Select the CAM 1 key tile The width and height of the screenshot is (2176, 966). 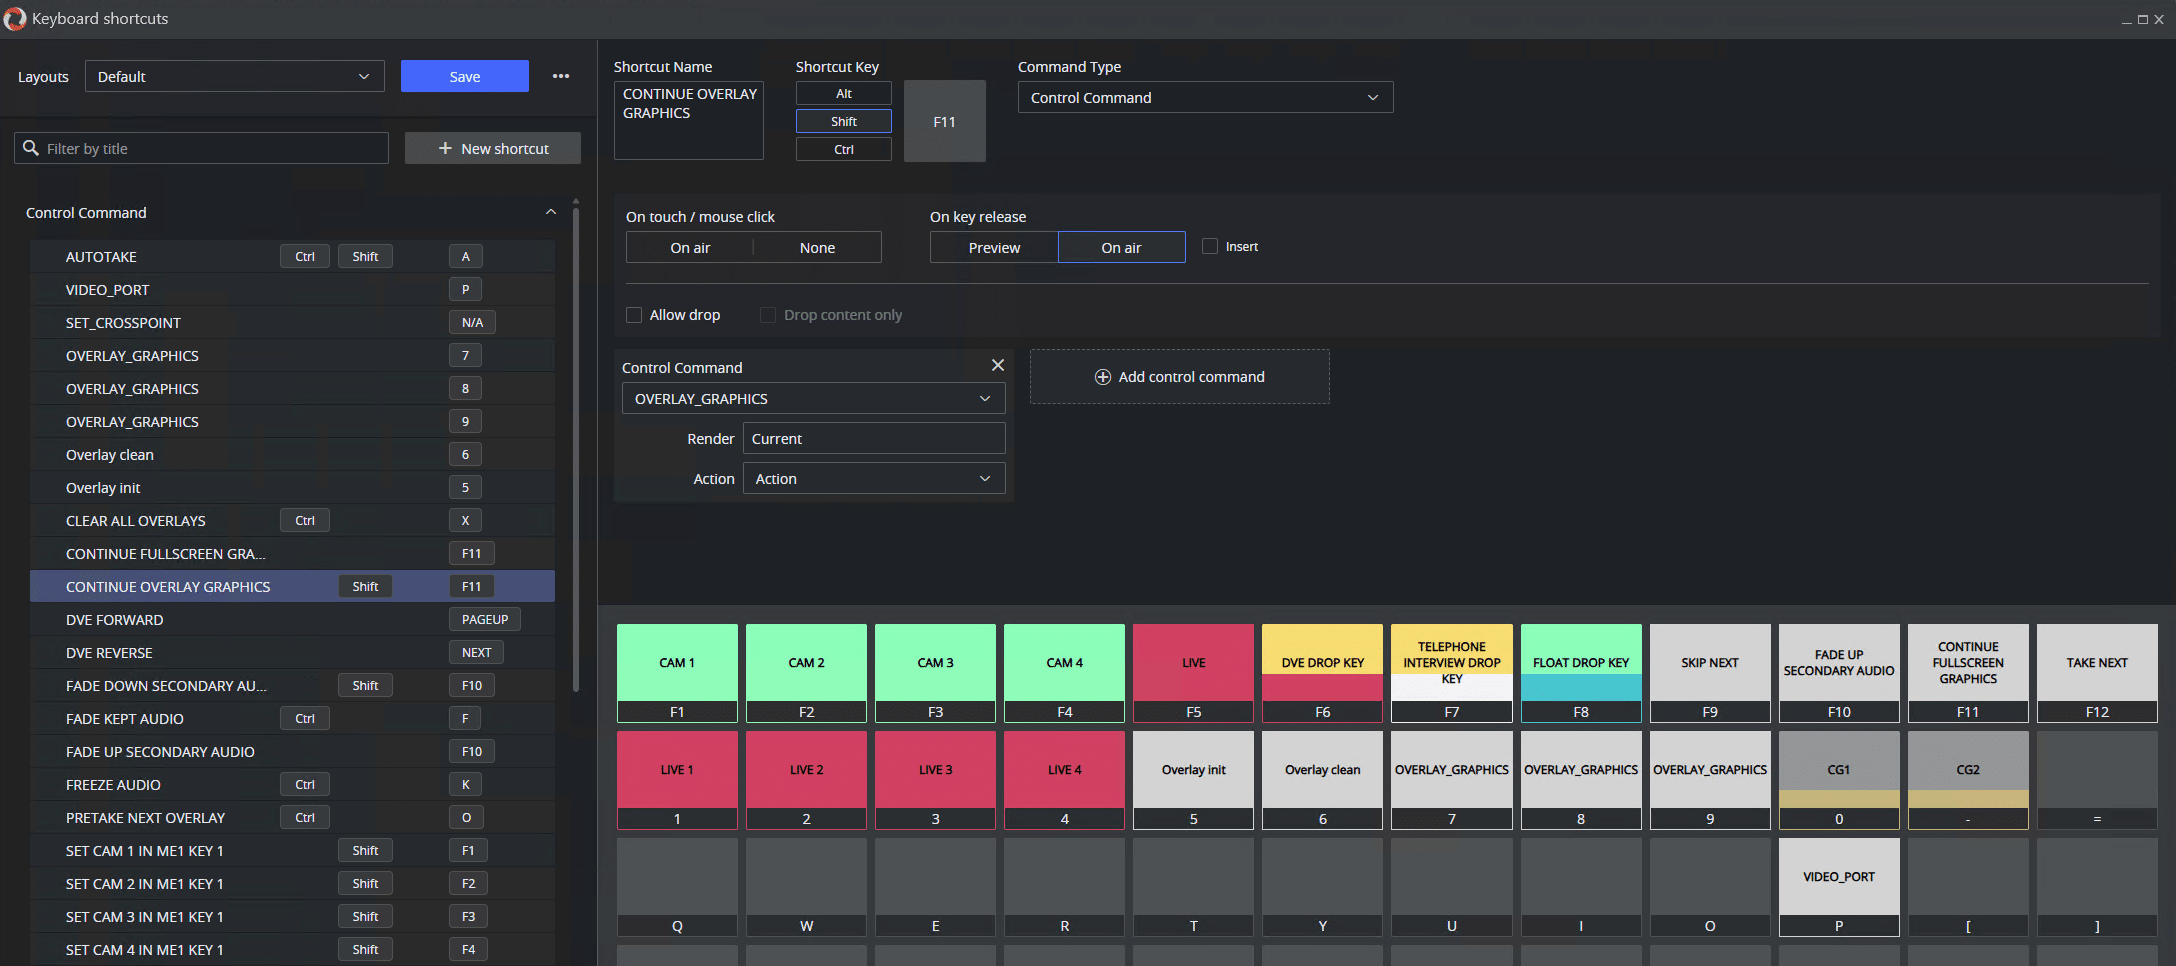click(677, 663)
